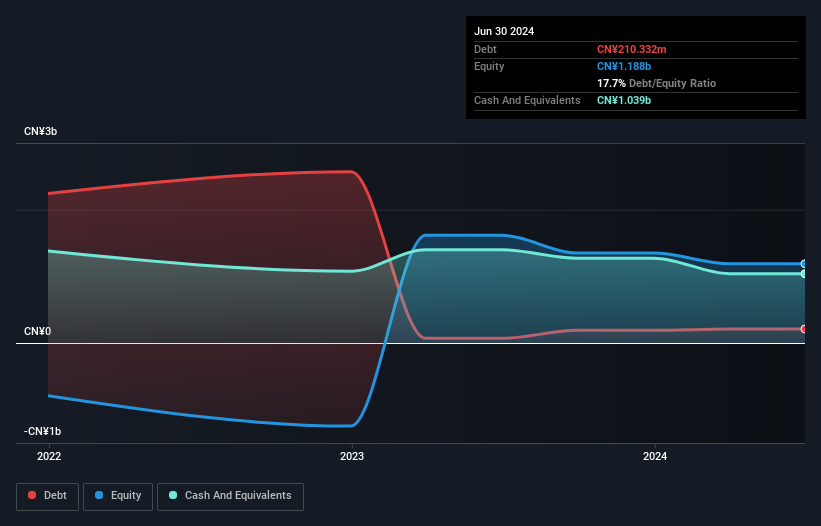Click the CN¥1.039b cash value

pyautogui.click(x=624, y=100)
